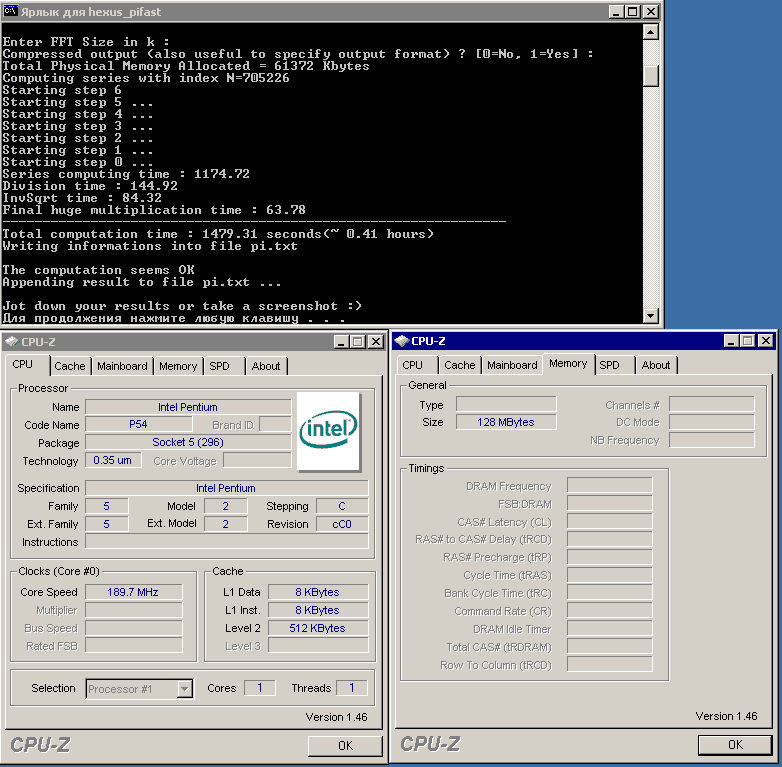Click the hexus_pifast console title bar

coord(330,11)
